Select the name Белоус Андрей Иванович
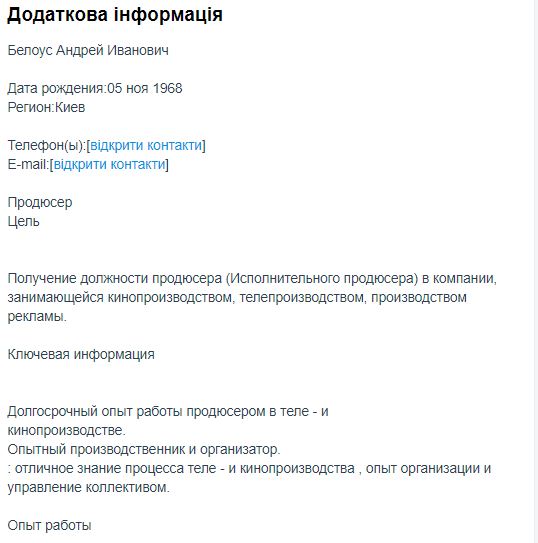 [x=88, y=50]
